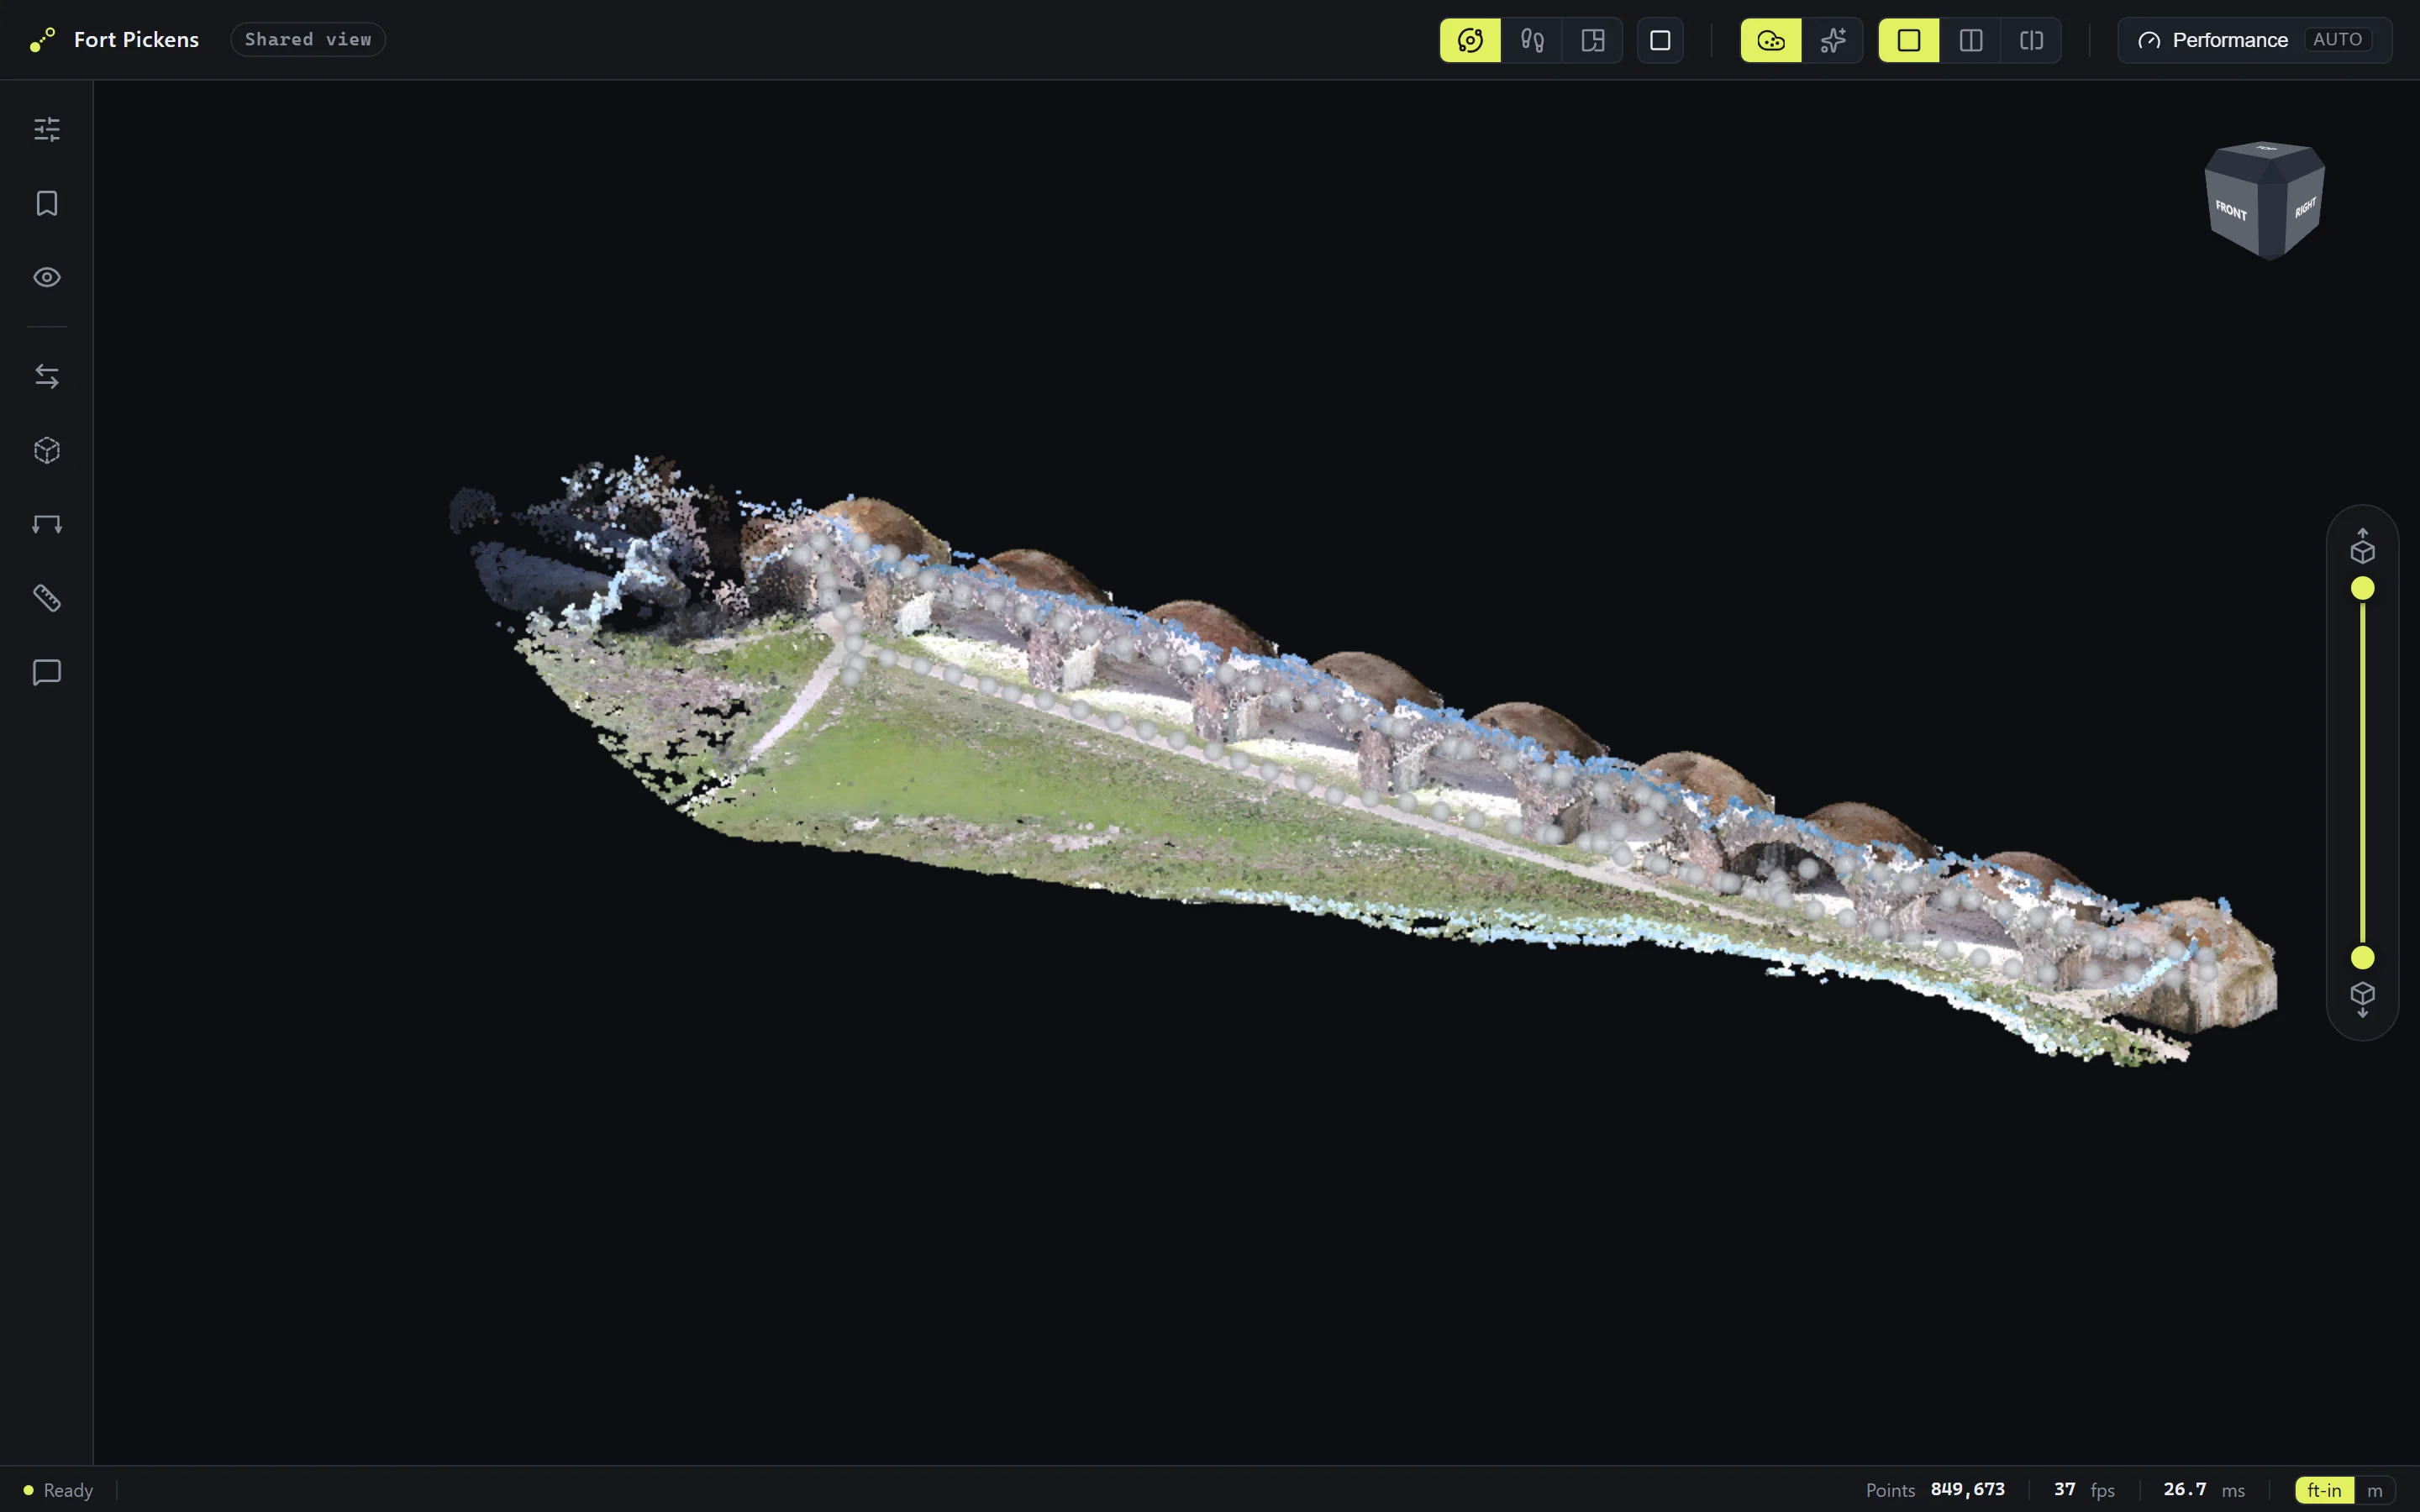
Task: Click the RIGHT face of navigation cube
Action: point(2304,209)
